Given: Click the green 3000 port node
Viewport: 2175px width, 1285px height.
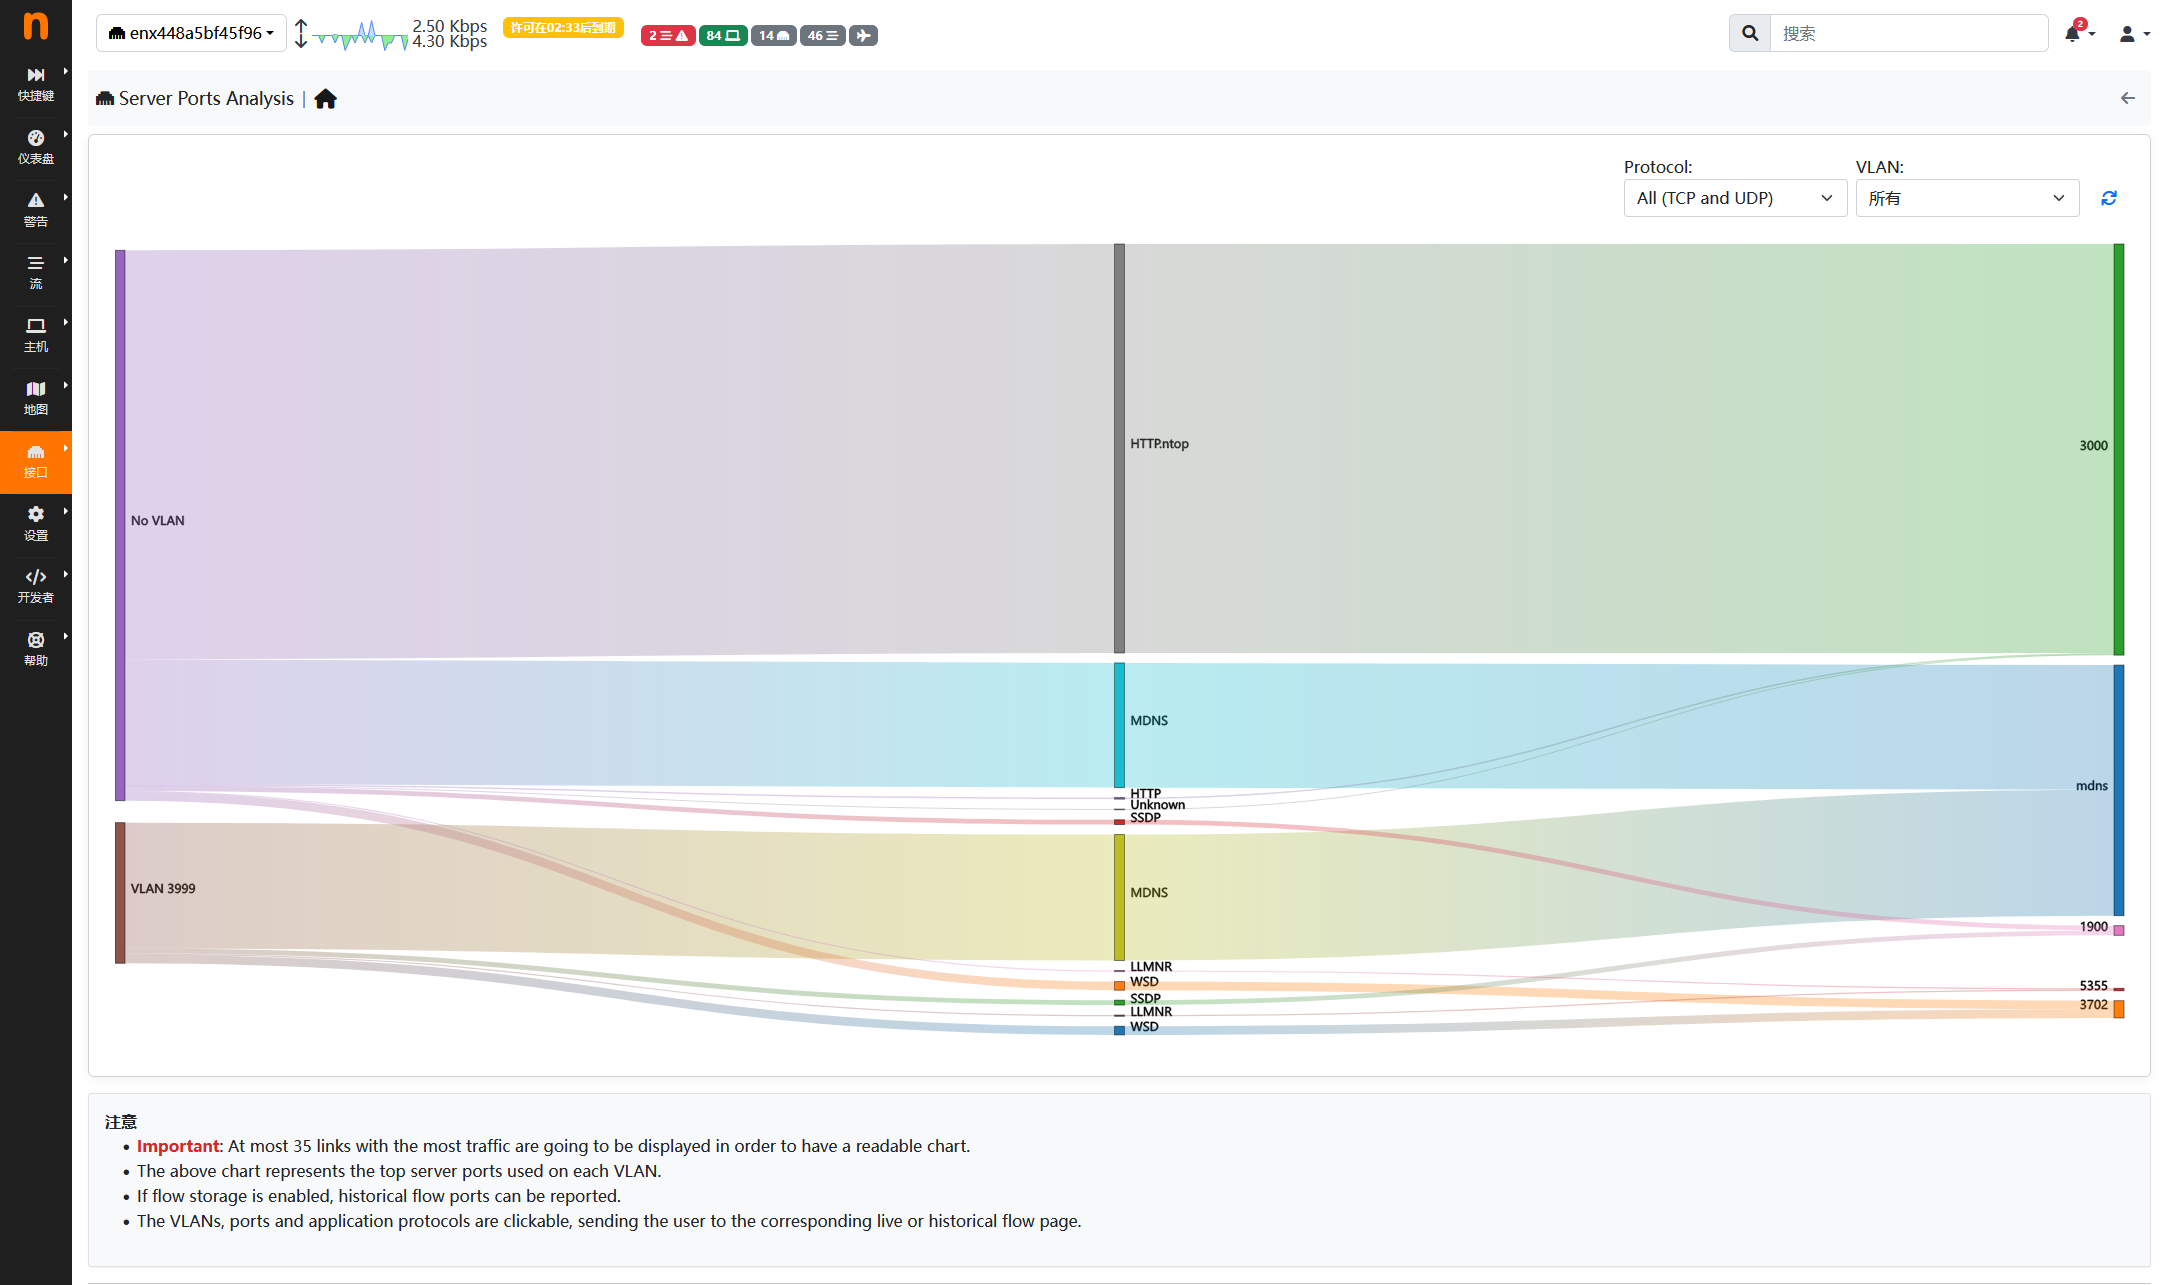Looking at the screenshot, I should 2118,448.
